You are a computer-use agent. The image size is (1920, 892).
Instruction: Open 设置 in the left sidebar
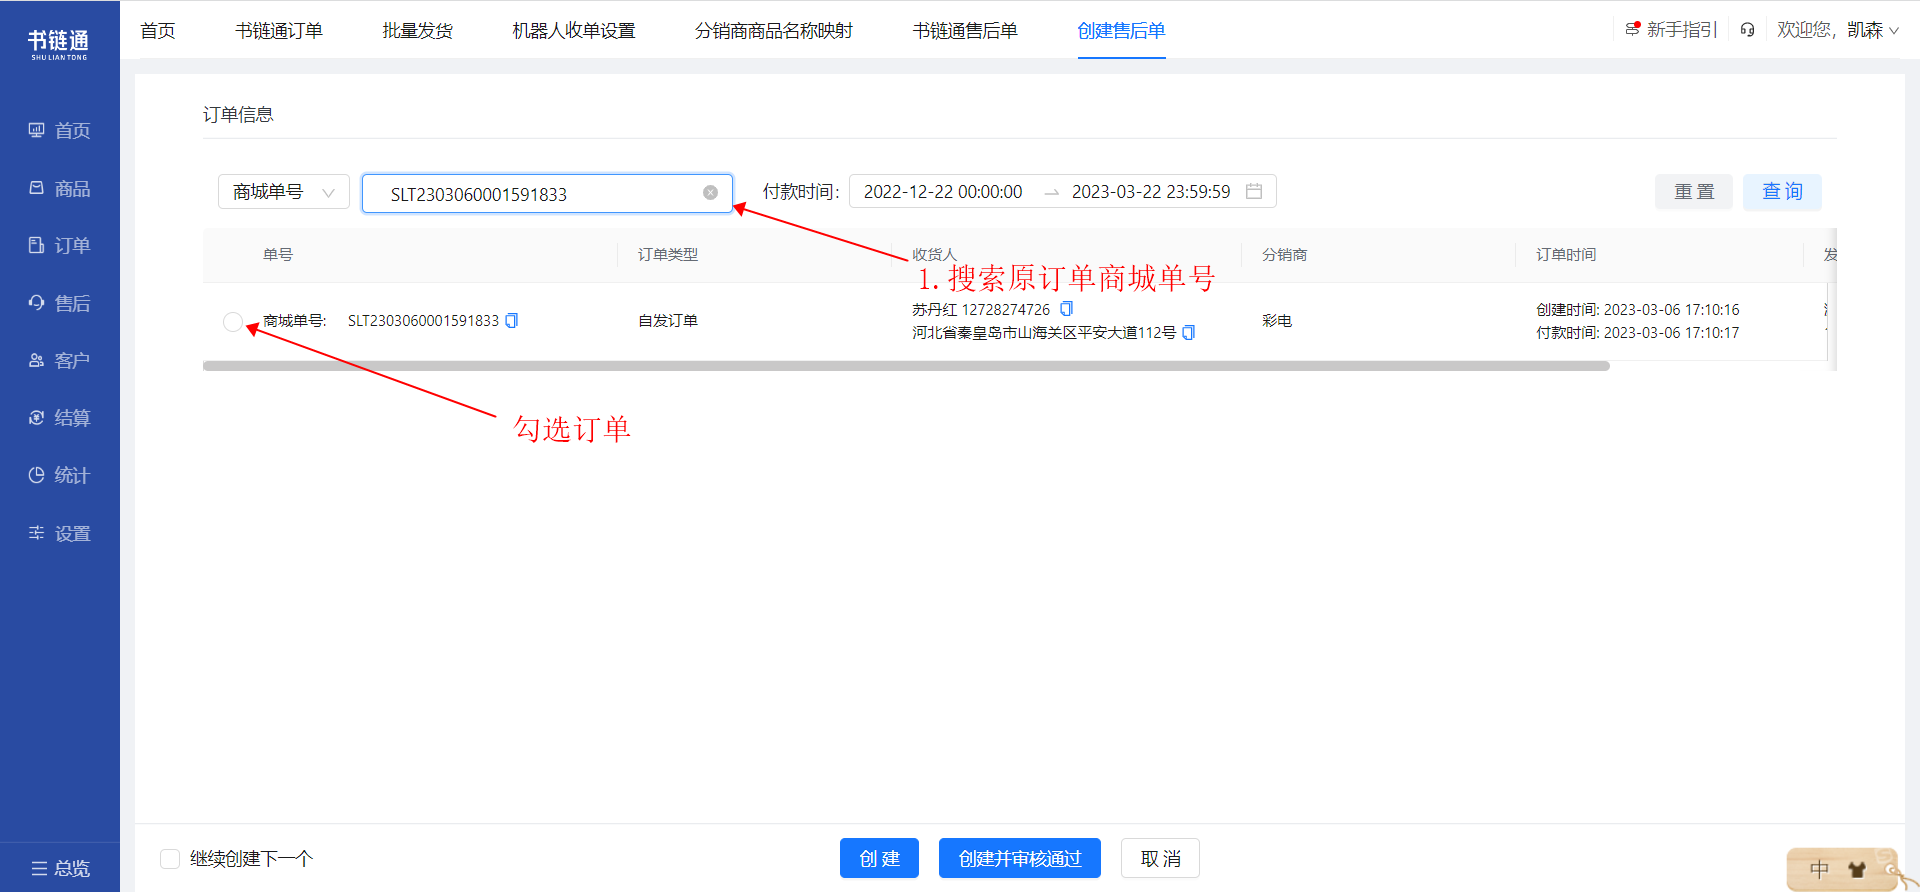coord(59,534)
